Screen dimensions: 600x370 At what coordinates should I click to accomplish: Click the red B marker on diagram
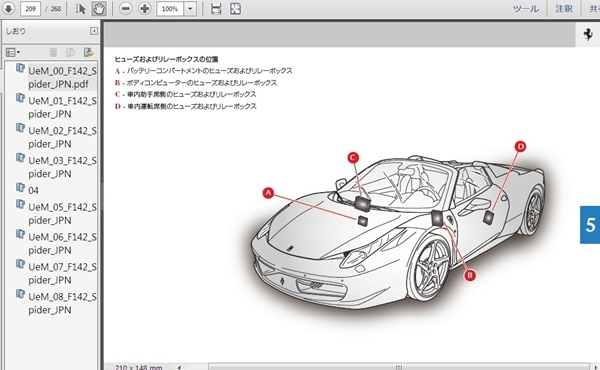(x=470, y=275)
